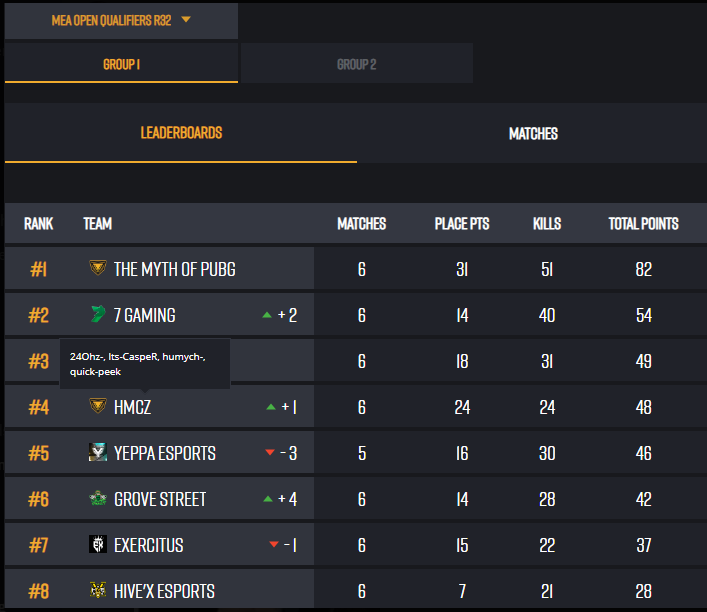Click rank #1 label

pyautogui.click(x=38, y=269)
